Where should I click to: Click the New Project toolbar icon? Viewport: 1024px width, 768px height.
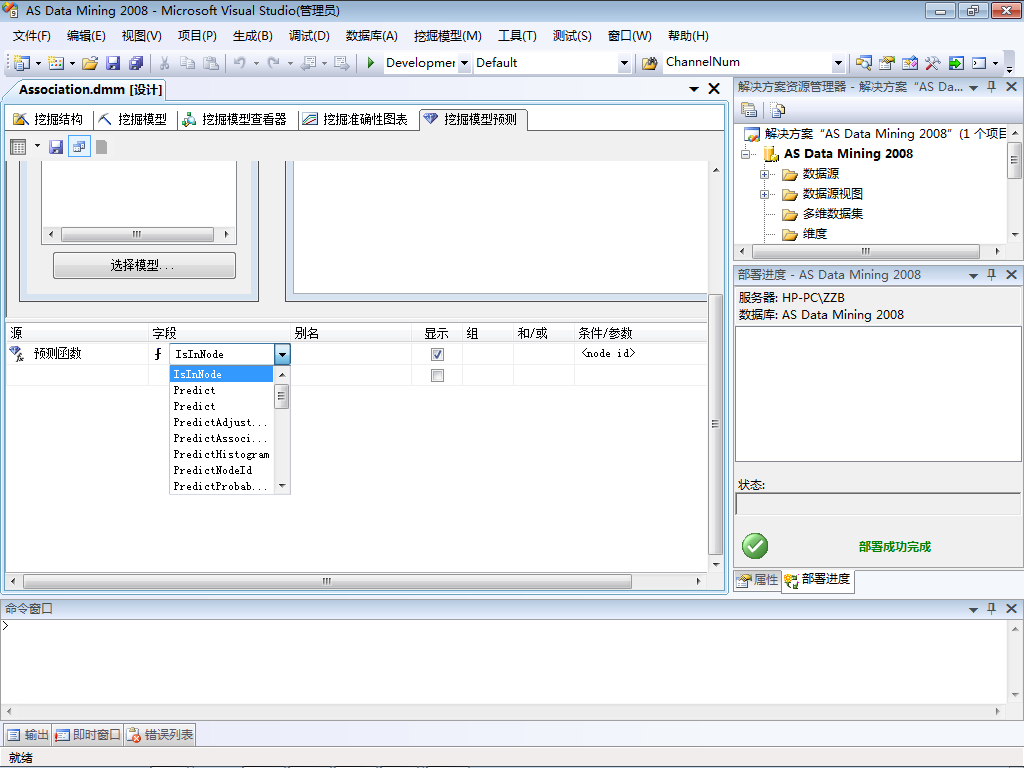click(x=22, y=63)
